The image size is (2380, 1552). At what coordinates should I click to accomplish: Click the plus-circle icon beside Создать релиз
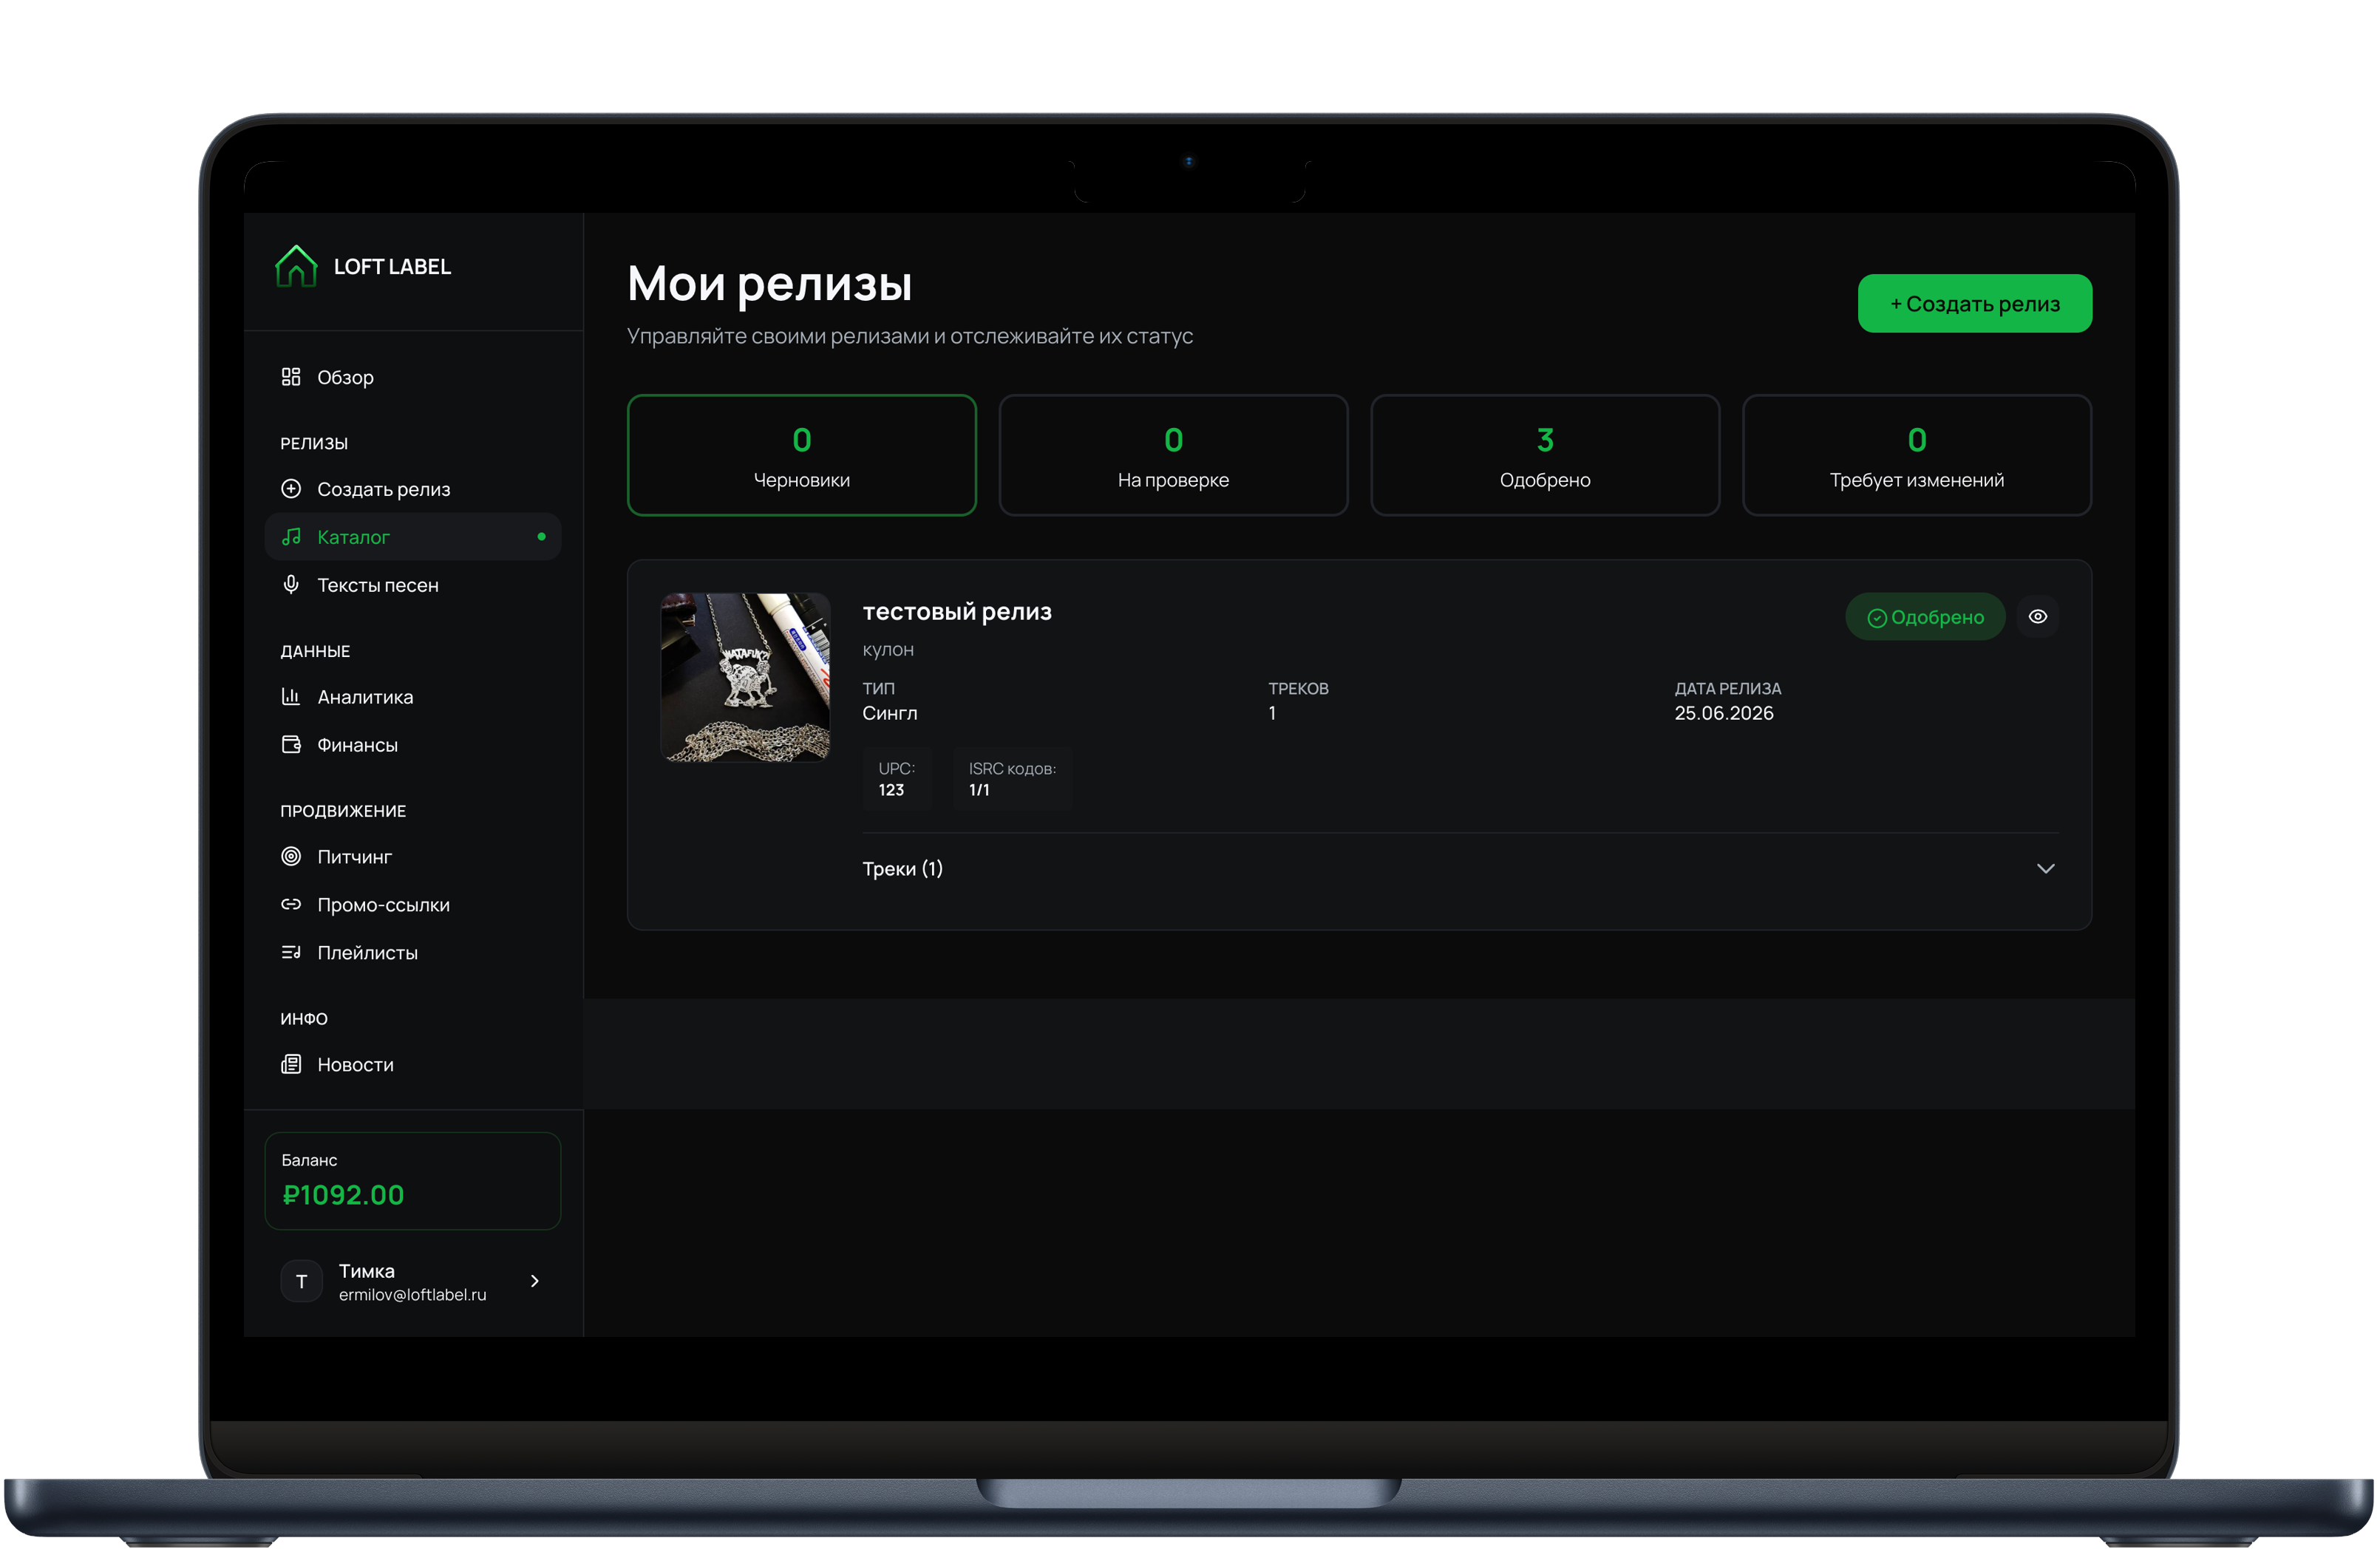click(x=291, y=489)
